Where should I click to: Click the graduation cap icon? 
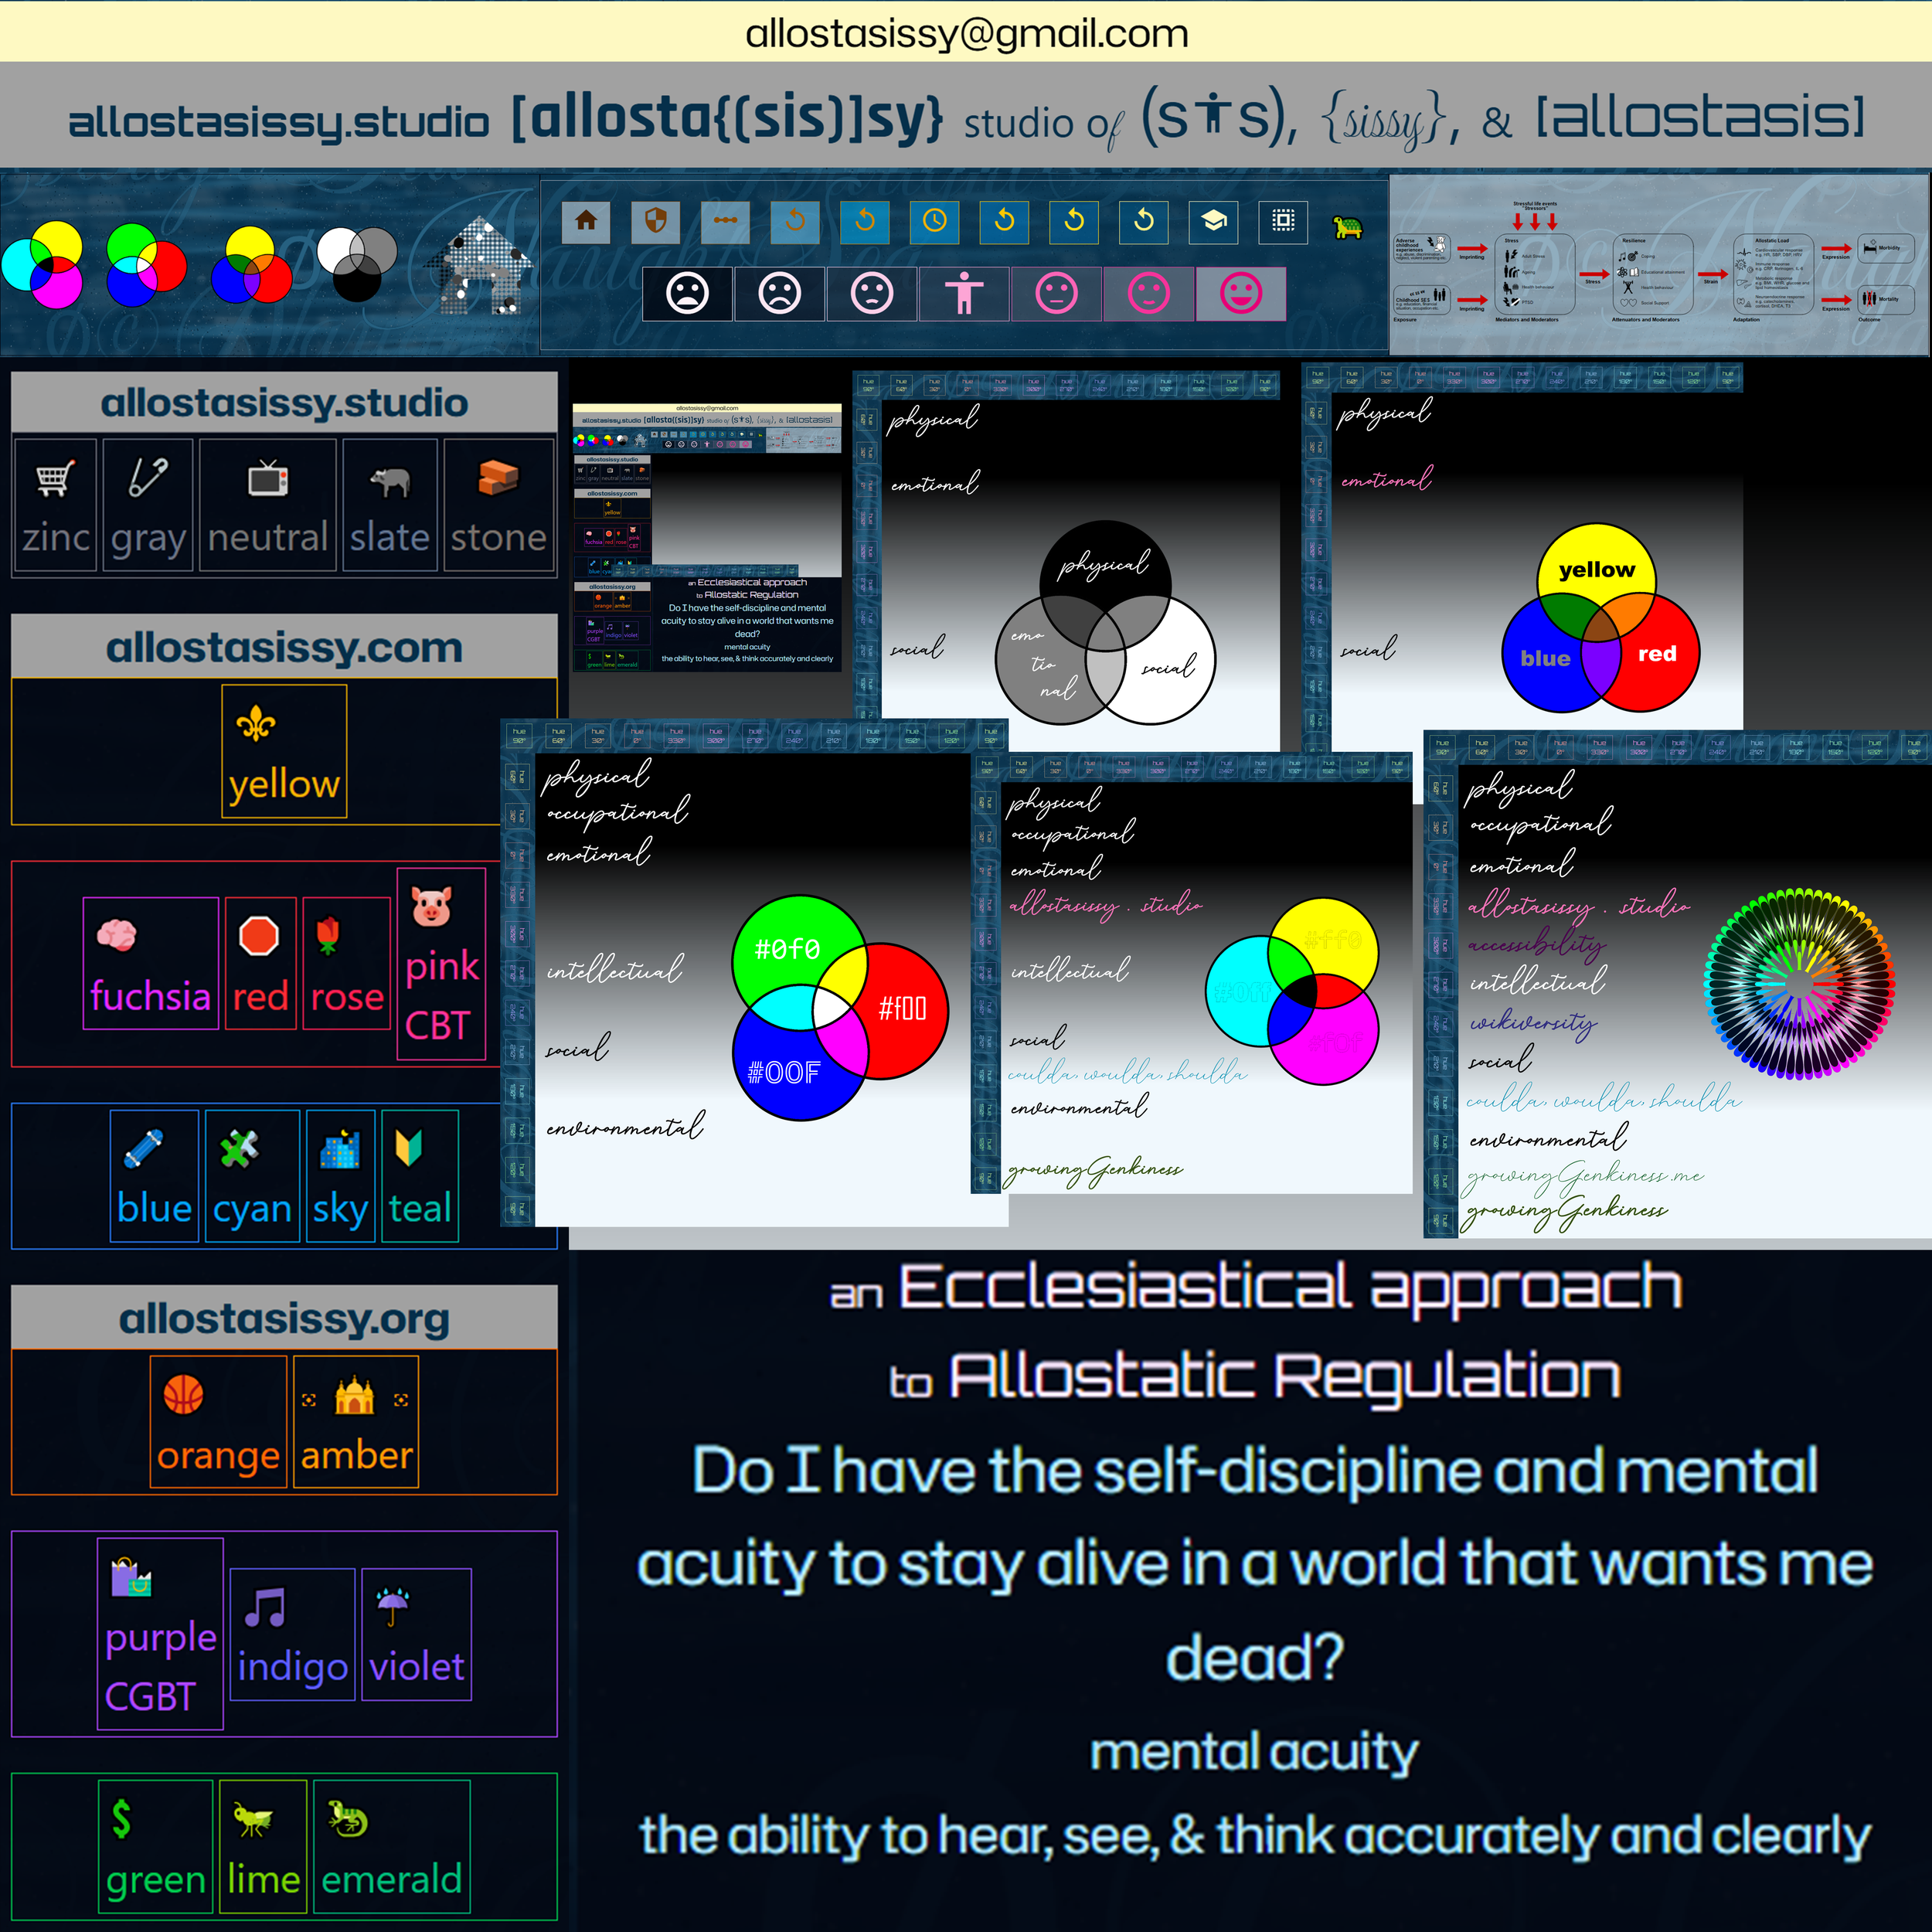click(1213, 222)
